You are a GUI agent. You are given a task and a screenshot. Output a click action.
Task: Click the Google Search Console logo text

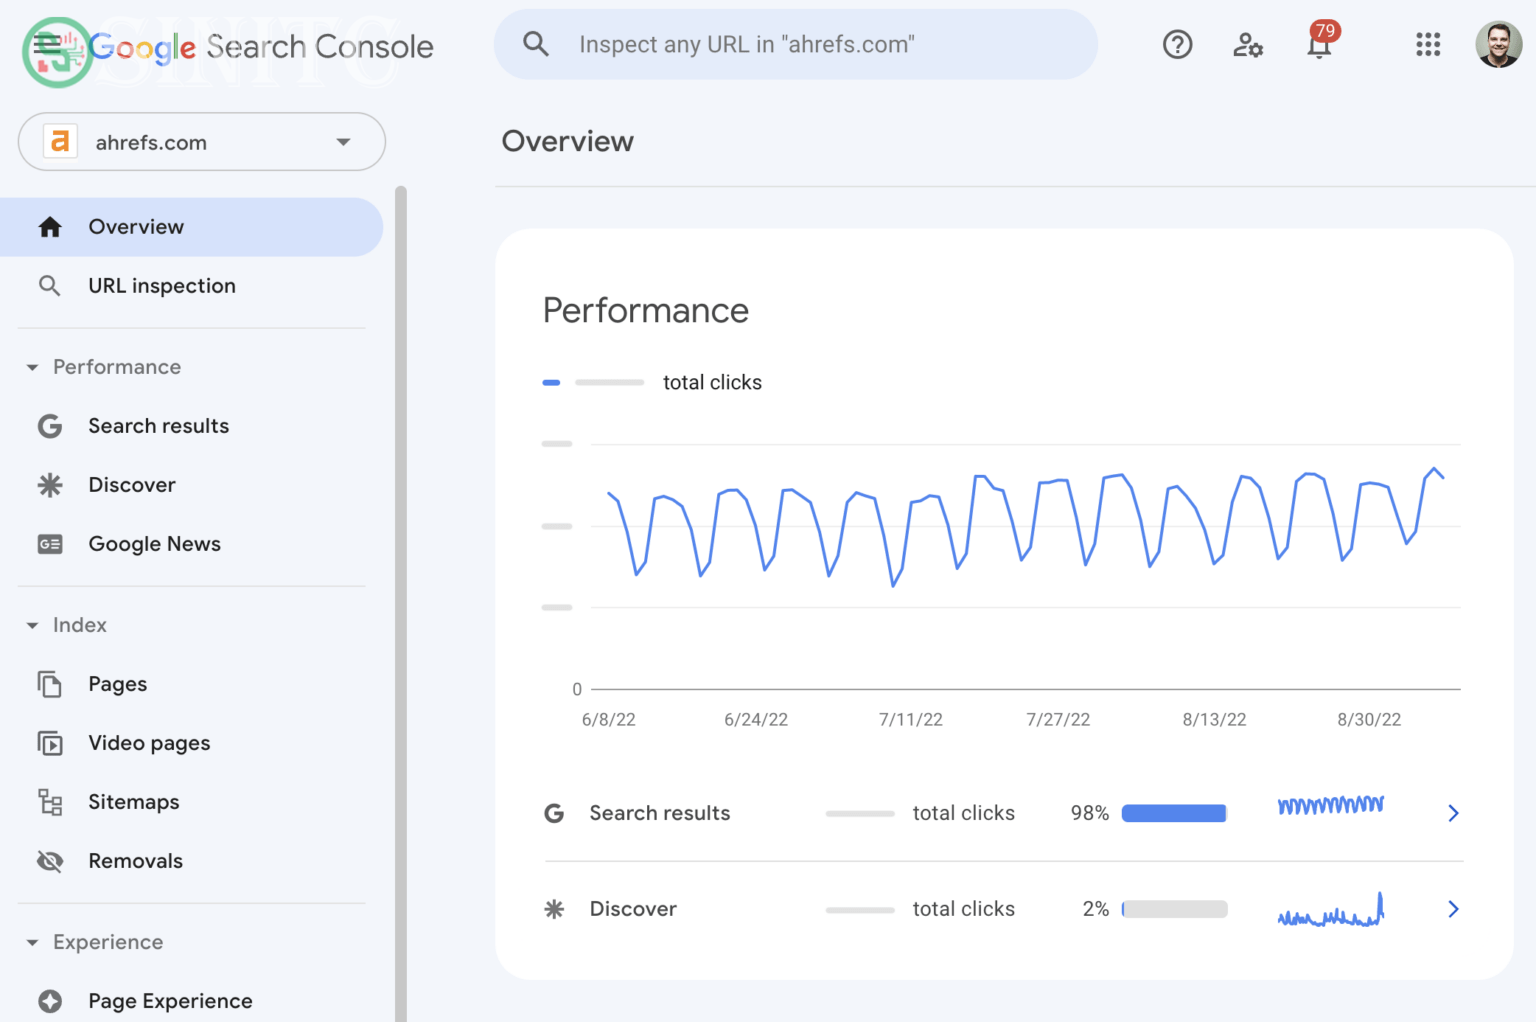261,46
